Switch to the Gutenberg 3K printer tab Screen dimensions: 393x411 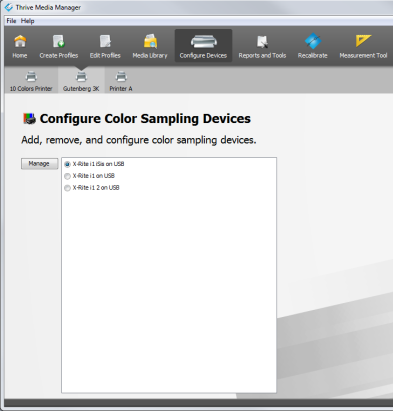[81, 81]
